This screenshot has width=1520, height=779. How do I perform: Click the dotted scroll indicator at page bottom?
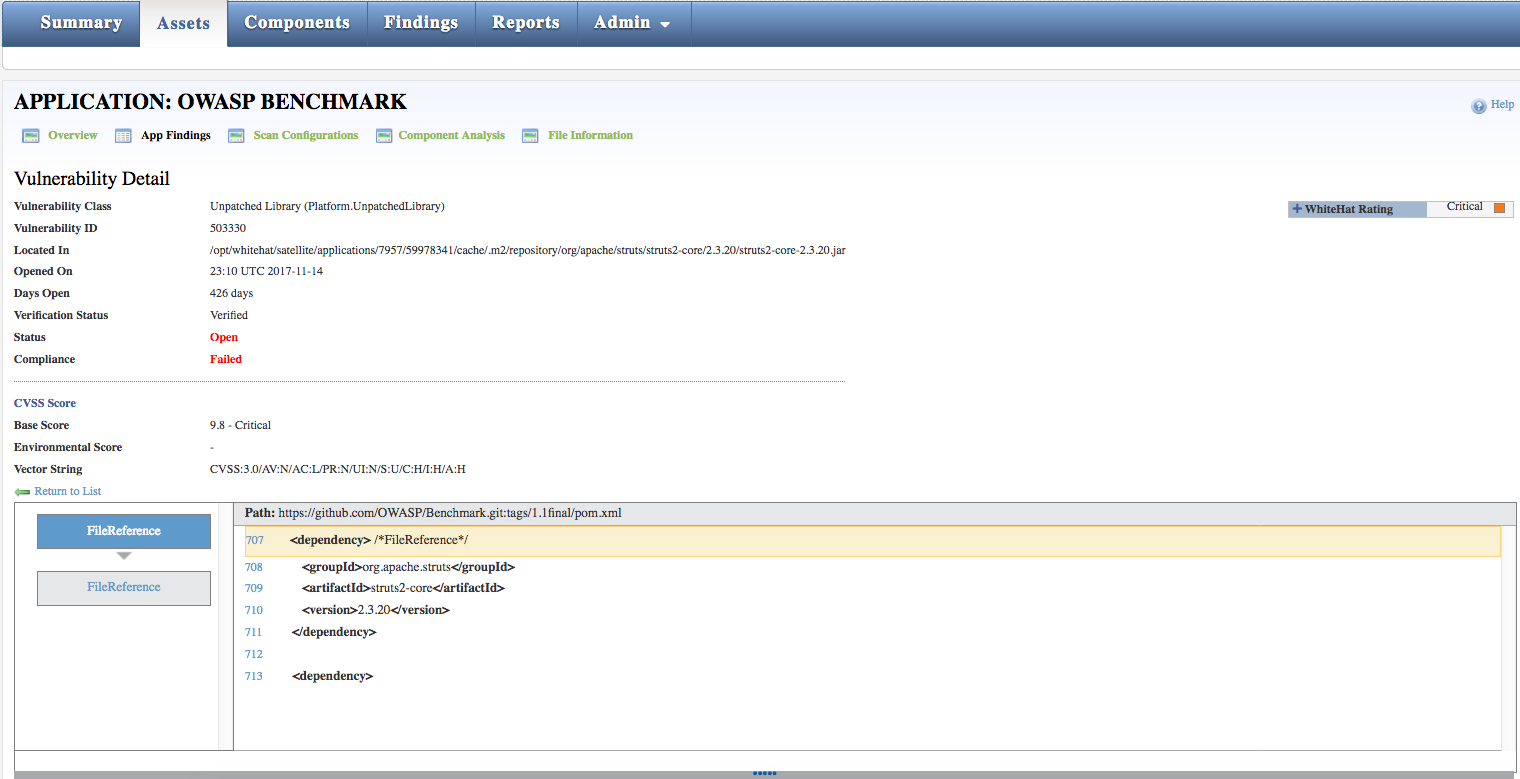pyautogui.click(x=764, y=772)
